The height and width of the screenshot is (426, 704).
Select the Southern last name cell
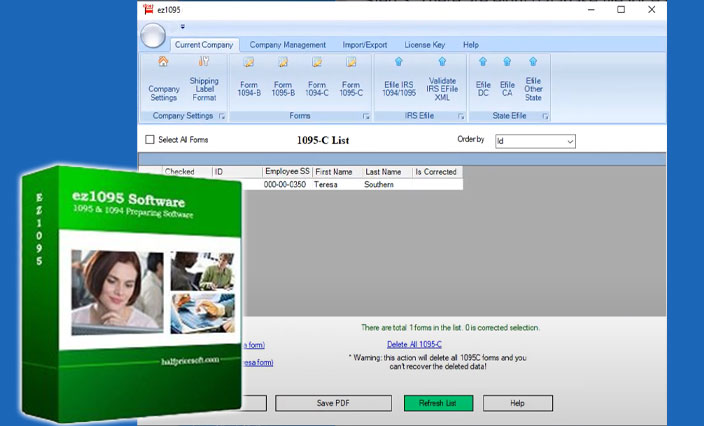pyautogui.click(x=387, y=184)
